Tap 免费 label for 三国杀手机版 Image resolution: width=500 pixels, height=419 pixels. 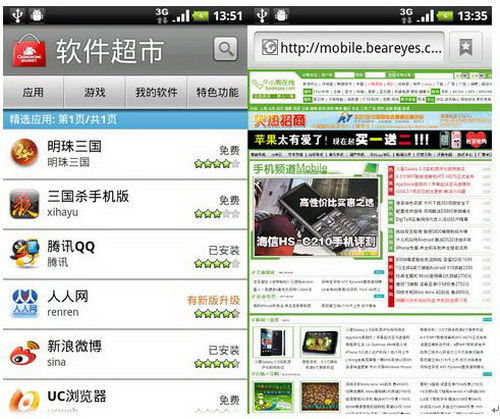point(229,200)
